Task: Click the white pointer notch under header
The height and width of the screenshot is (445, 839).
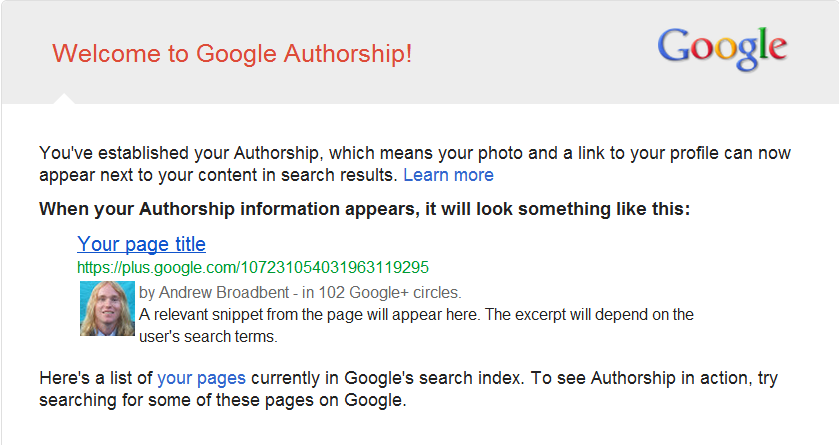Action: click(x=64, y=98)
